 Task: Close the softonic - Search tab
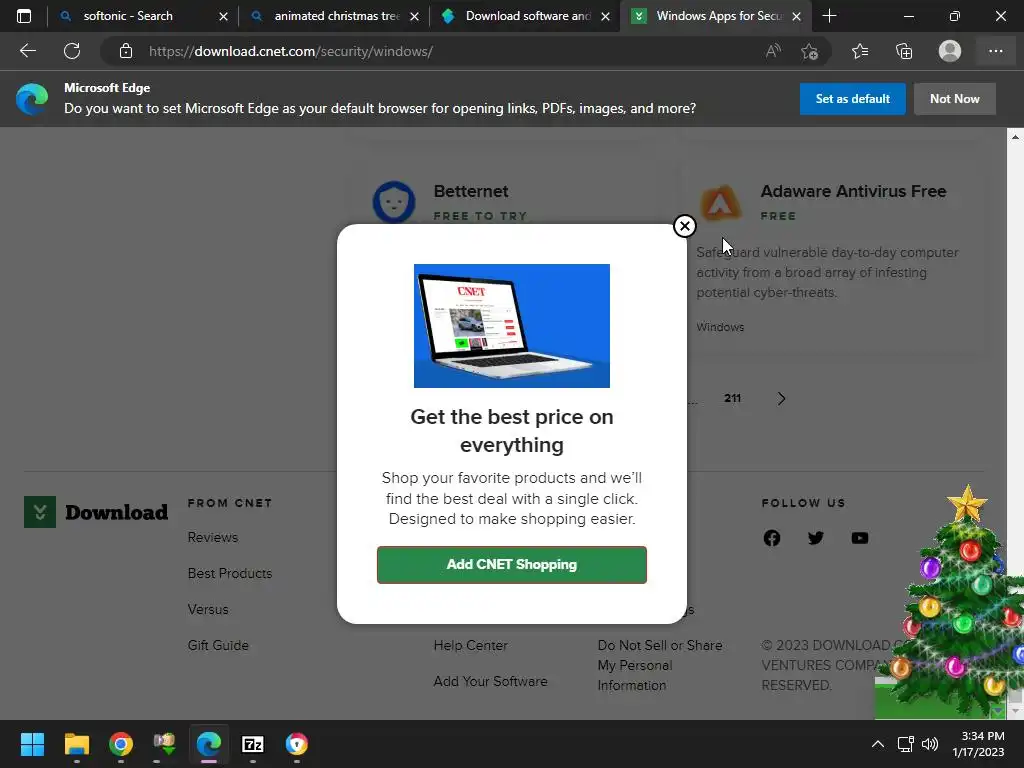223,16
